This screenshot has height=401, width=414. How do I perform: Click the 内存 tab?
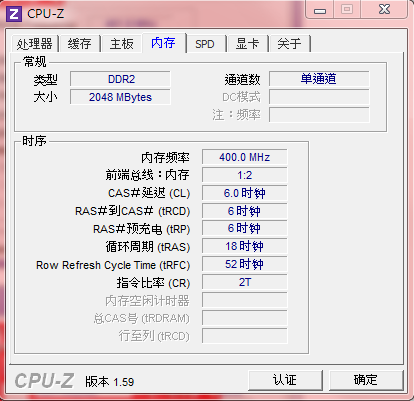(163, 43)
